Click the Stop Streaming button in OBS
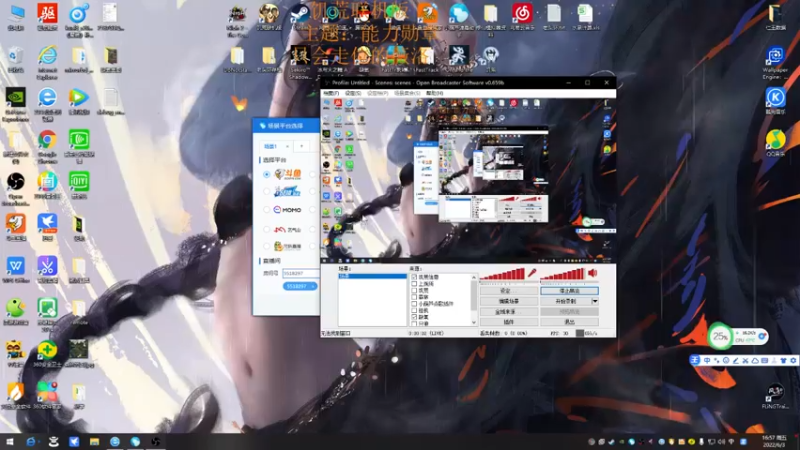 point(569,291)
